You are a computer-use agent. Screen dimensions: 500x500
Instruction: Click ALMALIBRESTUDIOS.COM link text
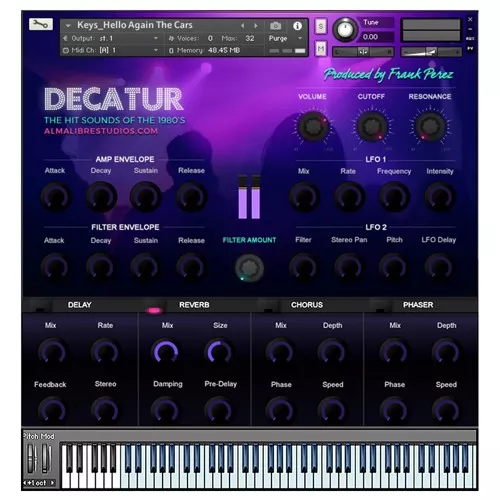tap(101, 131)
